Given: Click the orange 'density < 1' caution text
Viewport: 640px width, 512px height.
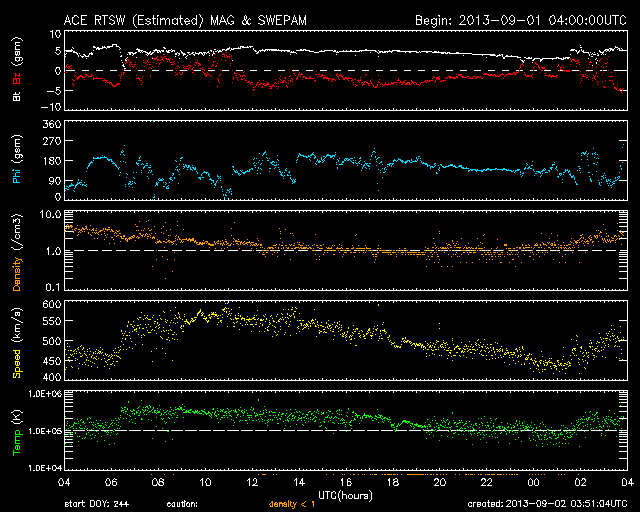Looking at the screenshot, I should [x=292, y=504].
